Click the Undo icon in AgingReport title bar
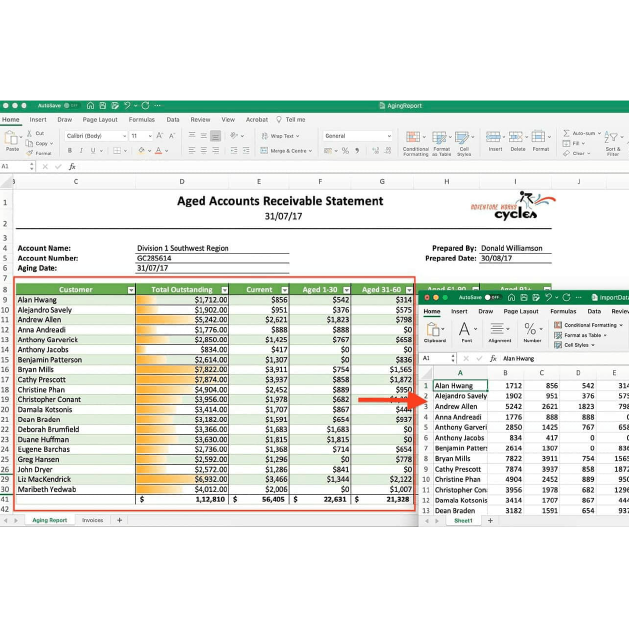 tap(127, 106)
